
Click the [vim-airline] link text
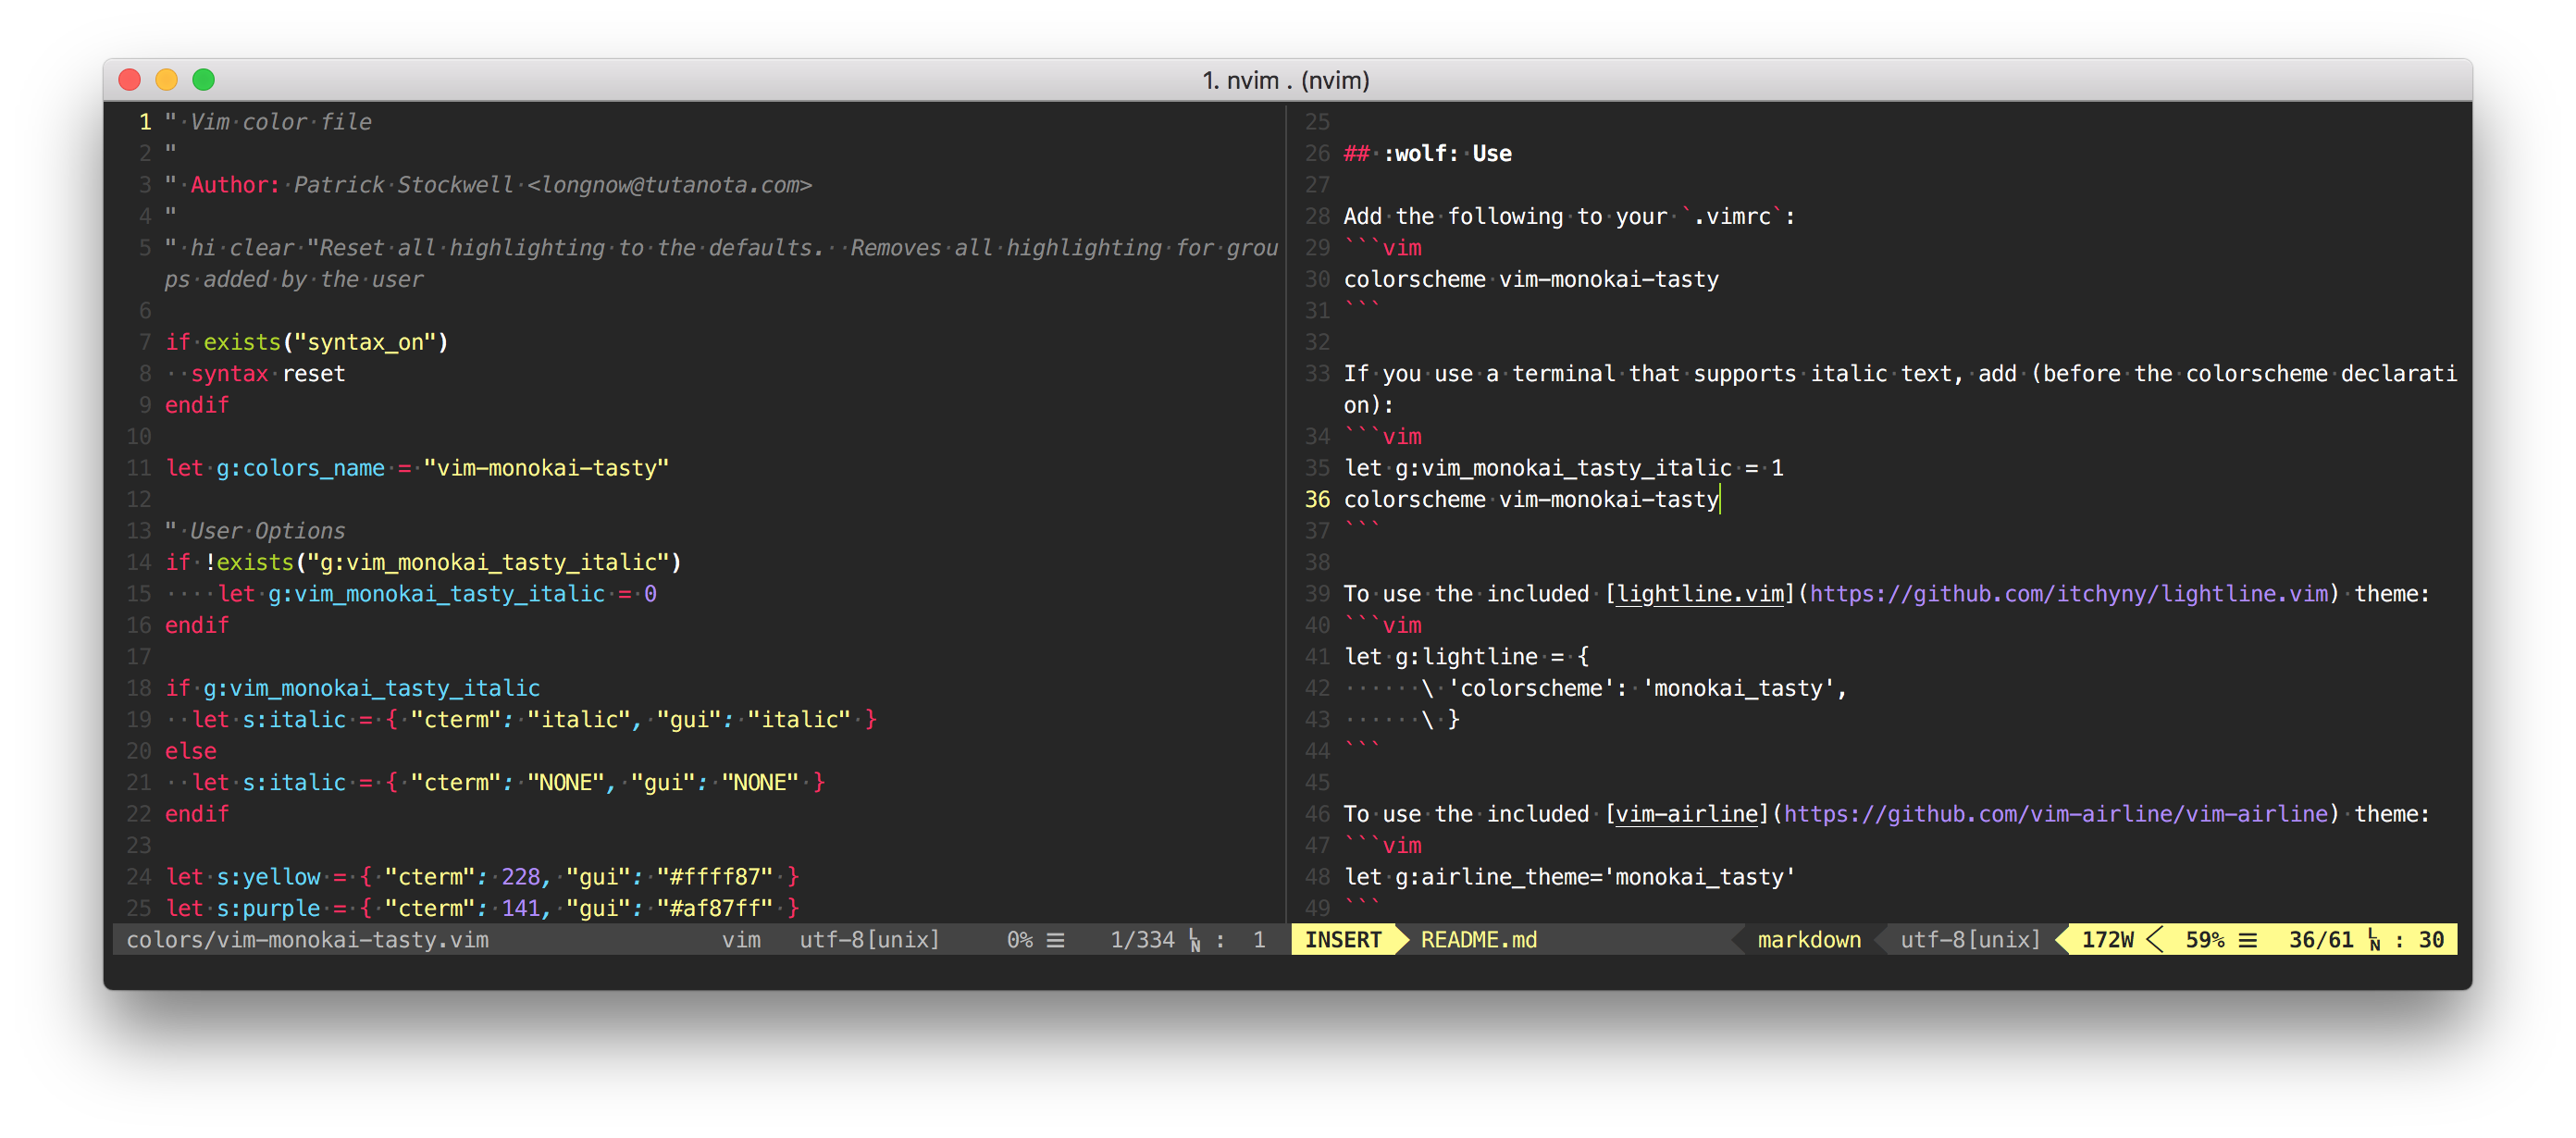tap(1686, 814)
